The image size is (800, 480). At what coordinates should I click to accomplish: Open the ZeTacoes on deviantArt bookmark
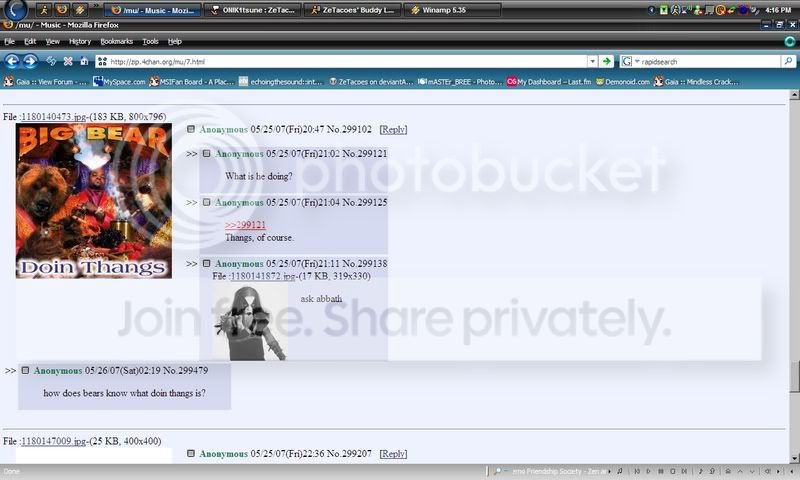tap(370, 82)
